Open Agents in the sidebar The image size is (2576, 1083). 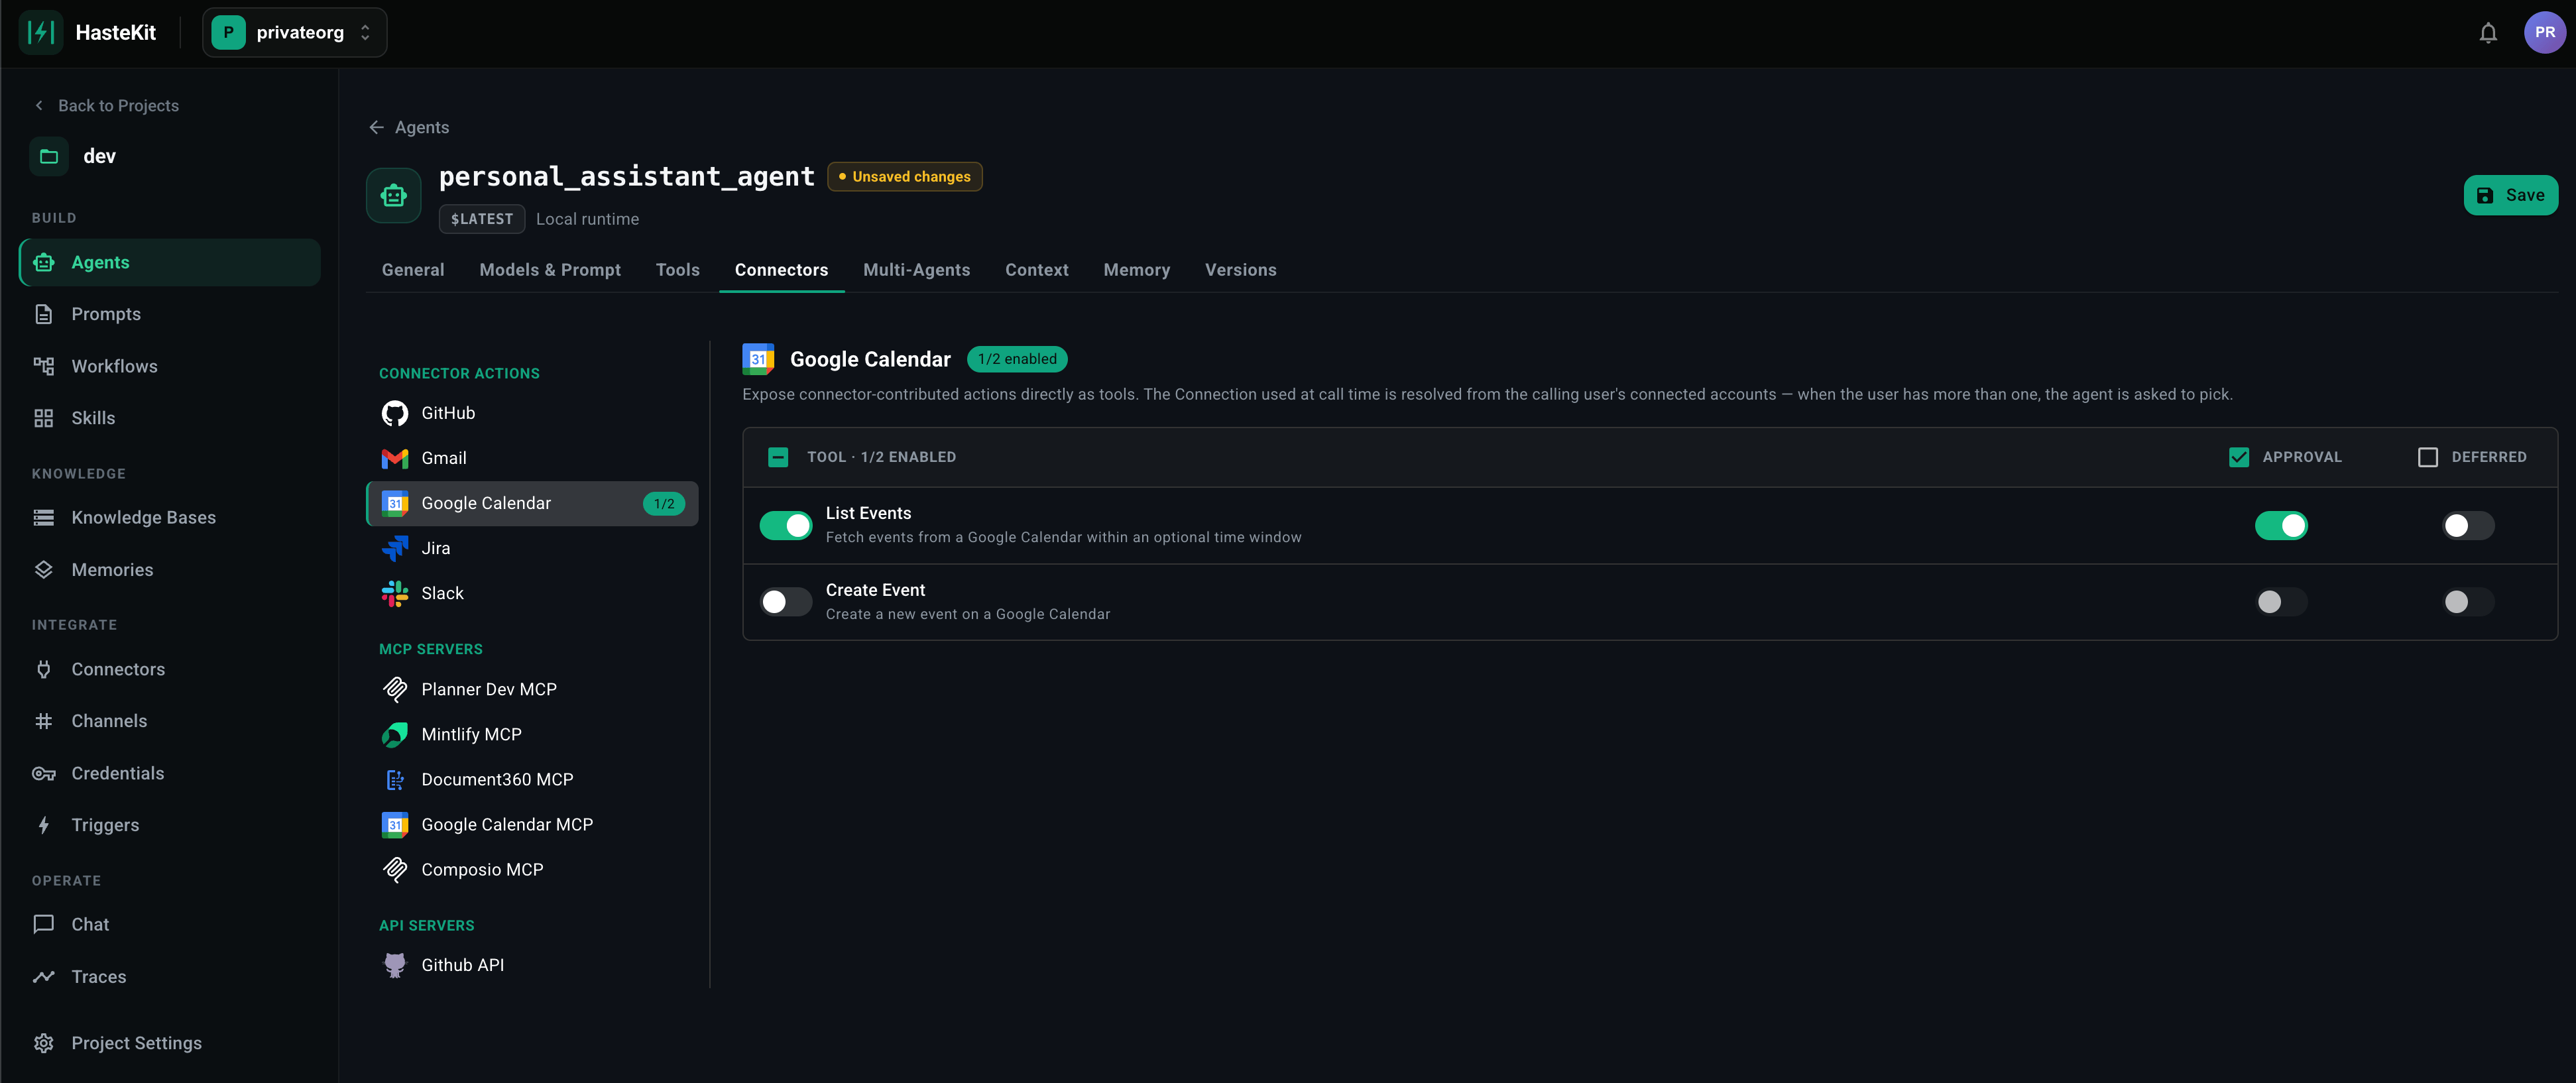(170, 262)
